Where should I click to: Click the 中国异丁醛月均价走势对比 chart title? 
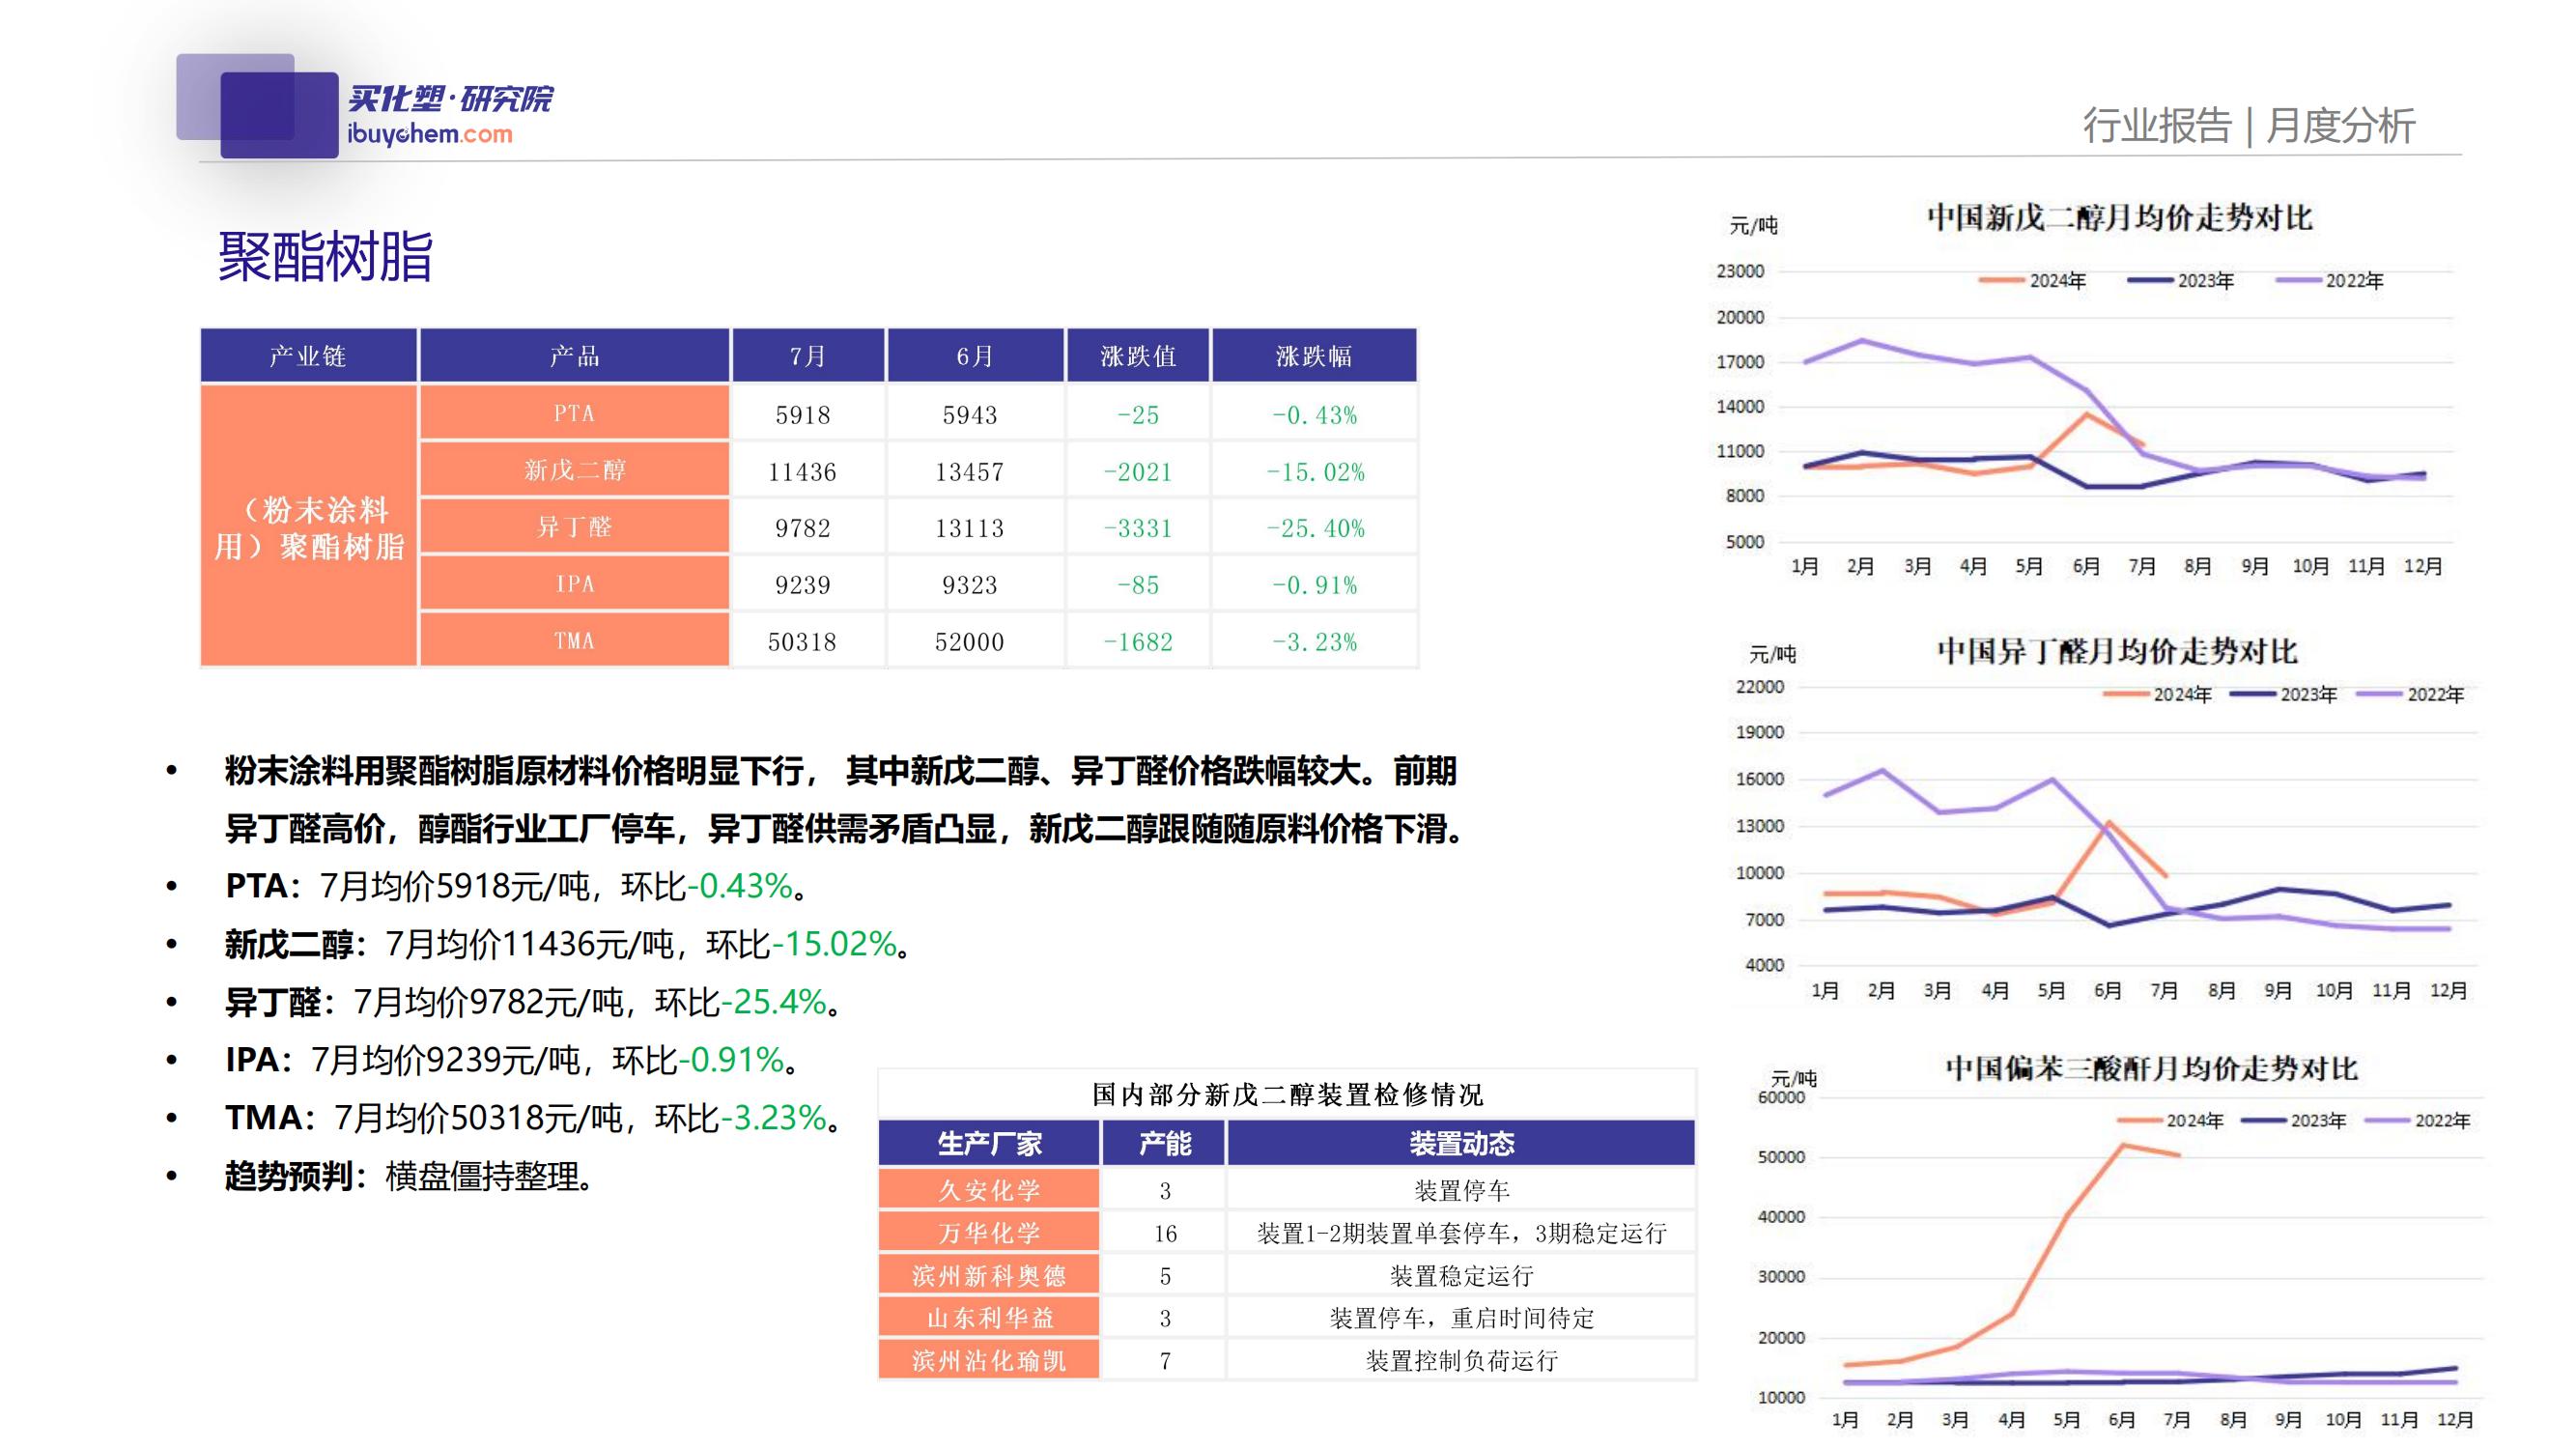[2117, 651]
